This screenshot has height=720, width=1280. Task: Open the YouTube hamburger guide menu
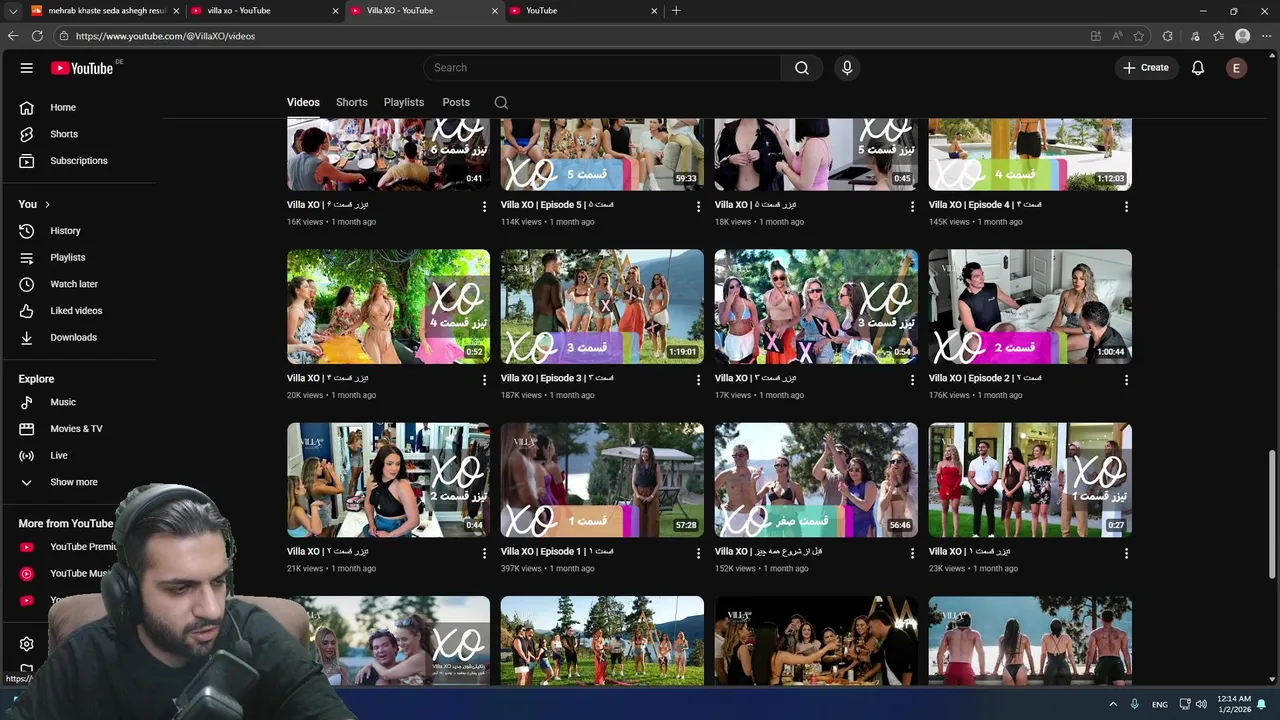[27, 68]
